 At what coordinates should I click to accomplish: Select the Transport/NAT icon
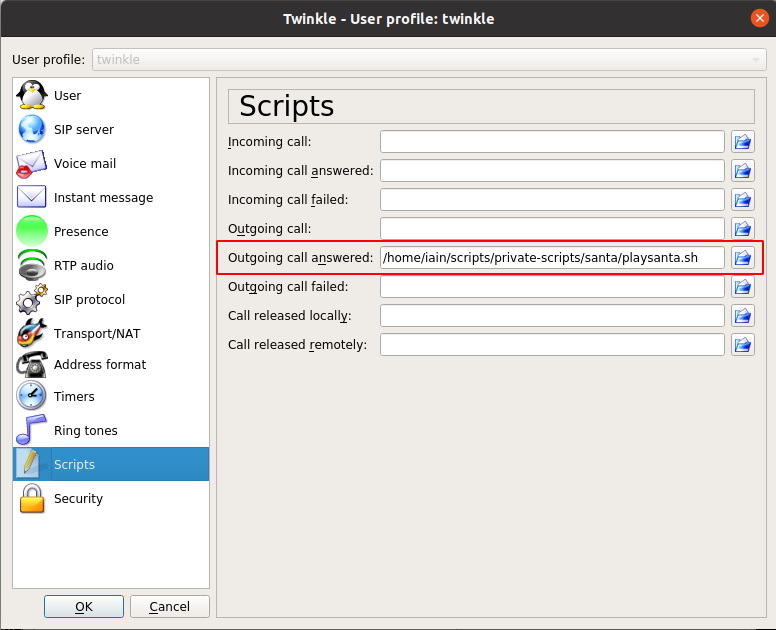click(x=32, y=333)
